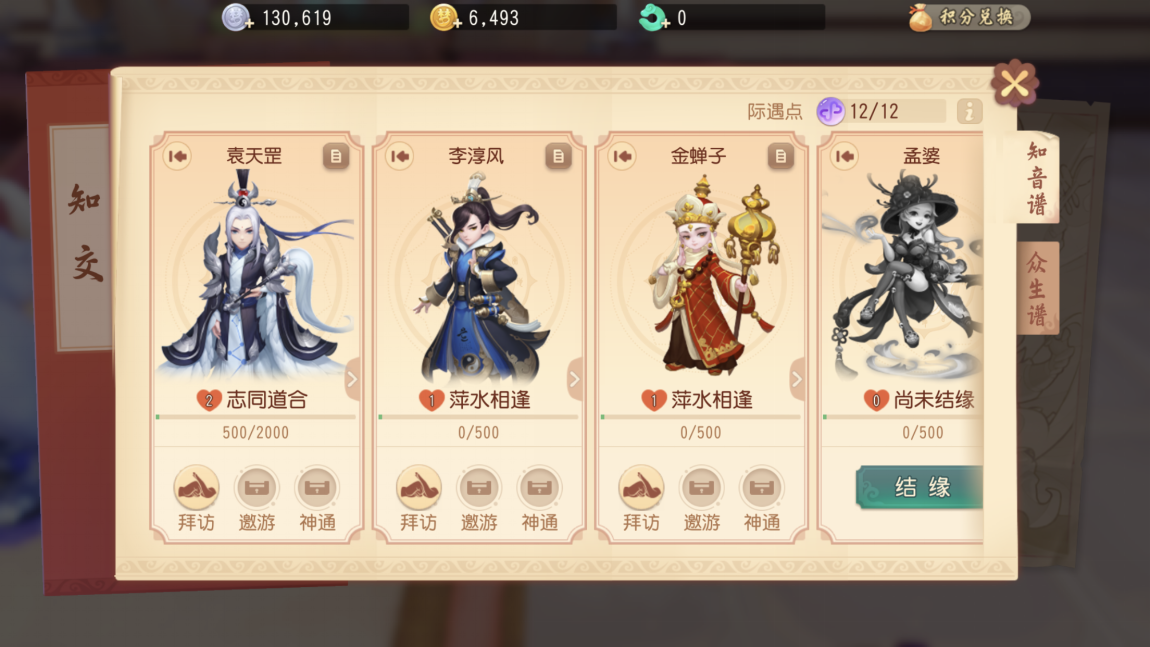The image size is (1150, 647).
Task: Open 李淳风 details list icon
Action: (x=558, y=156)
